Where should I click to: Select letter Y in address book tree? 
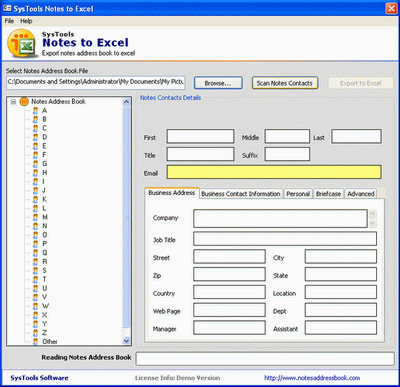pyautogui.click(x=45, y=324)
